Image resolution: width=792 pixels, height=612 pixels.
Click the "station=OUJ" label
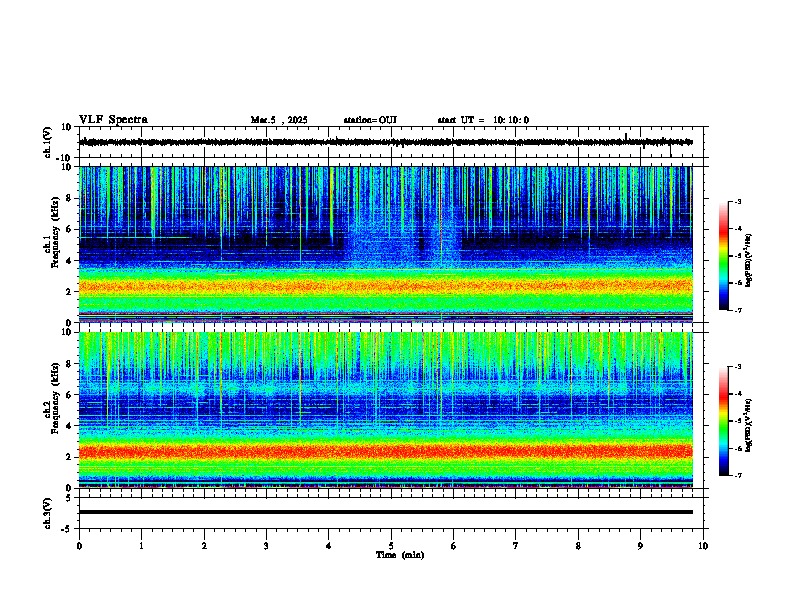370,120
